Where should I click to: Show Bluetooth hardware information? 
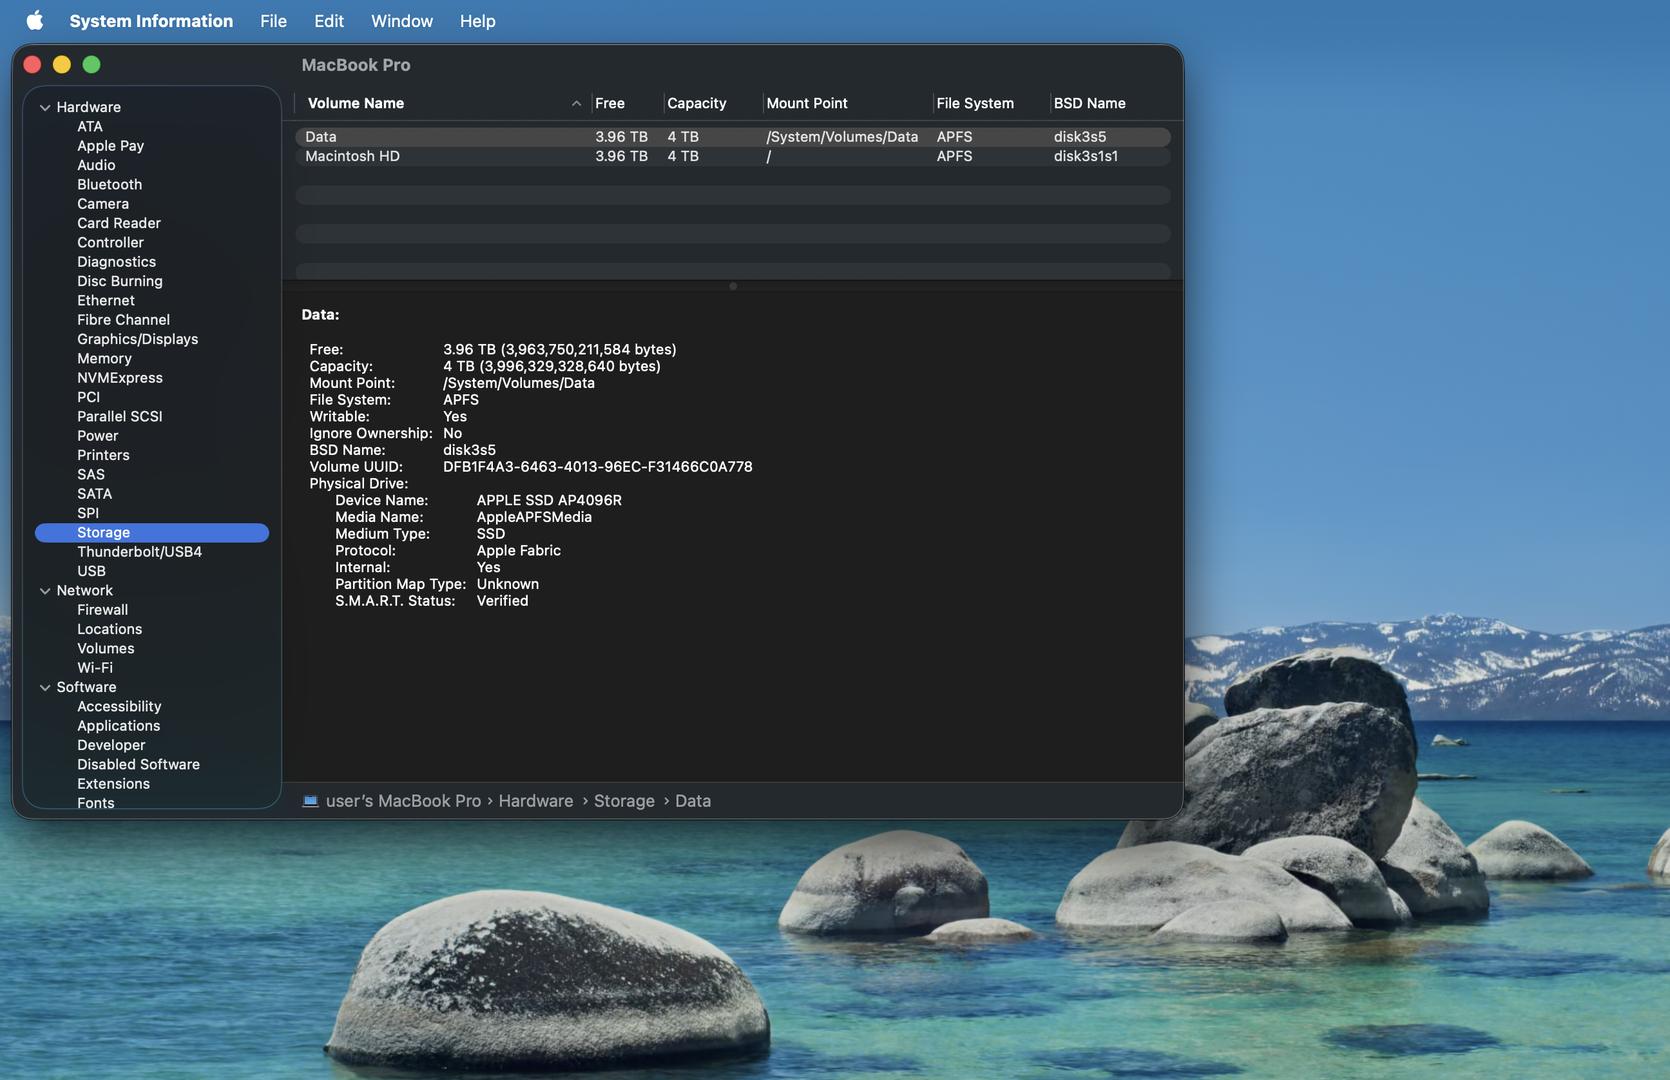tap(109, 185)
